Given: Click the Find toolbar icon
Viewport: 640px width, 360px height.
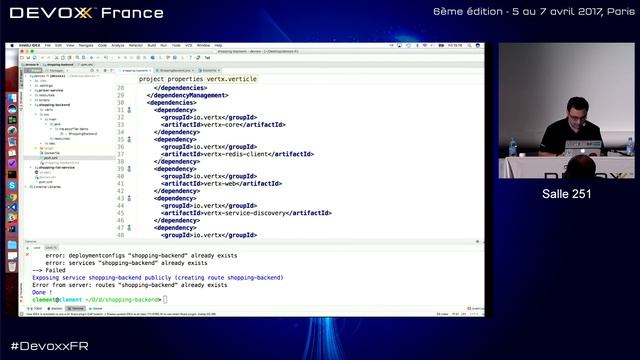Looking at the screenshot, I should [77, 58].
